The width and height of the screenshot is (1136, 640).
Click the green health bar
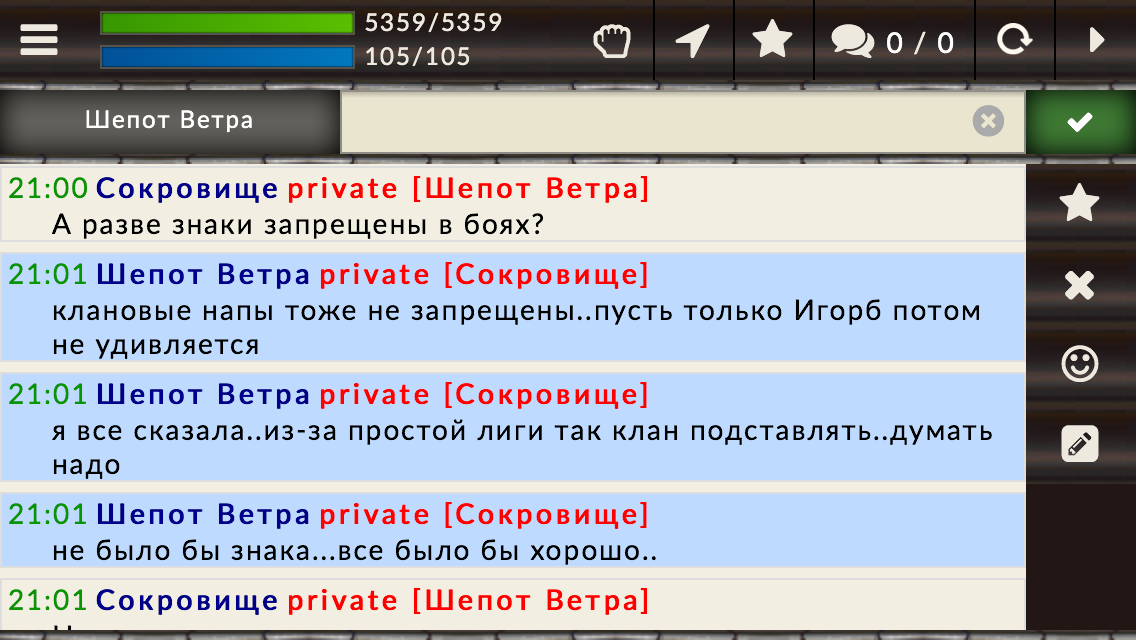[x=227, y=22]
